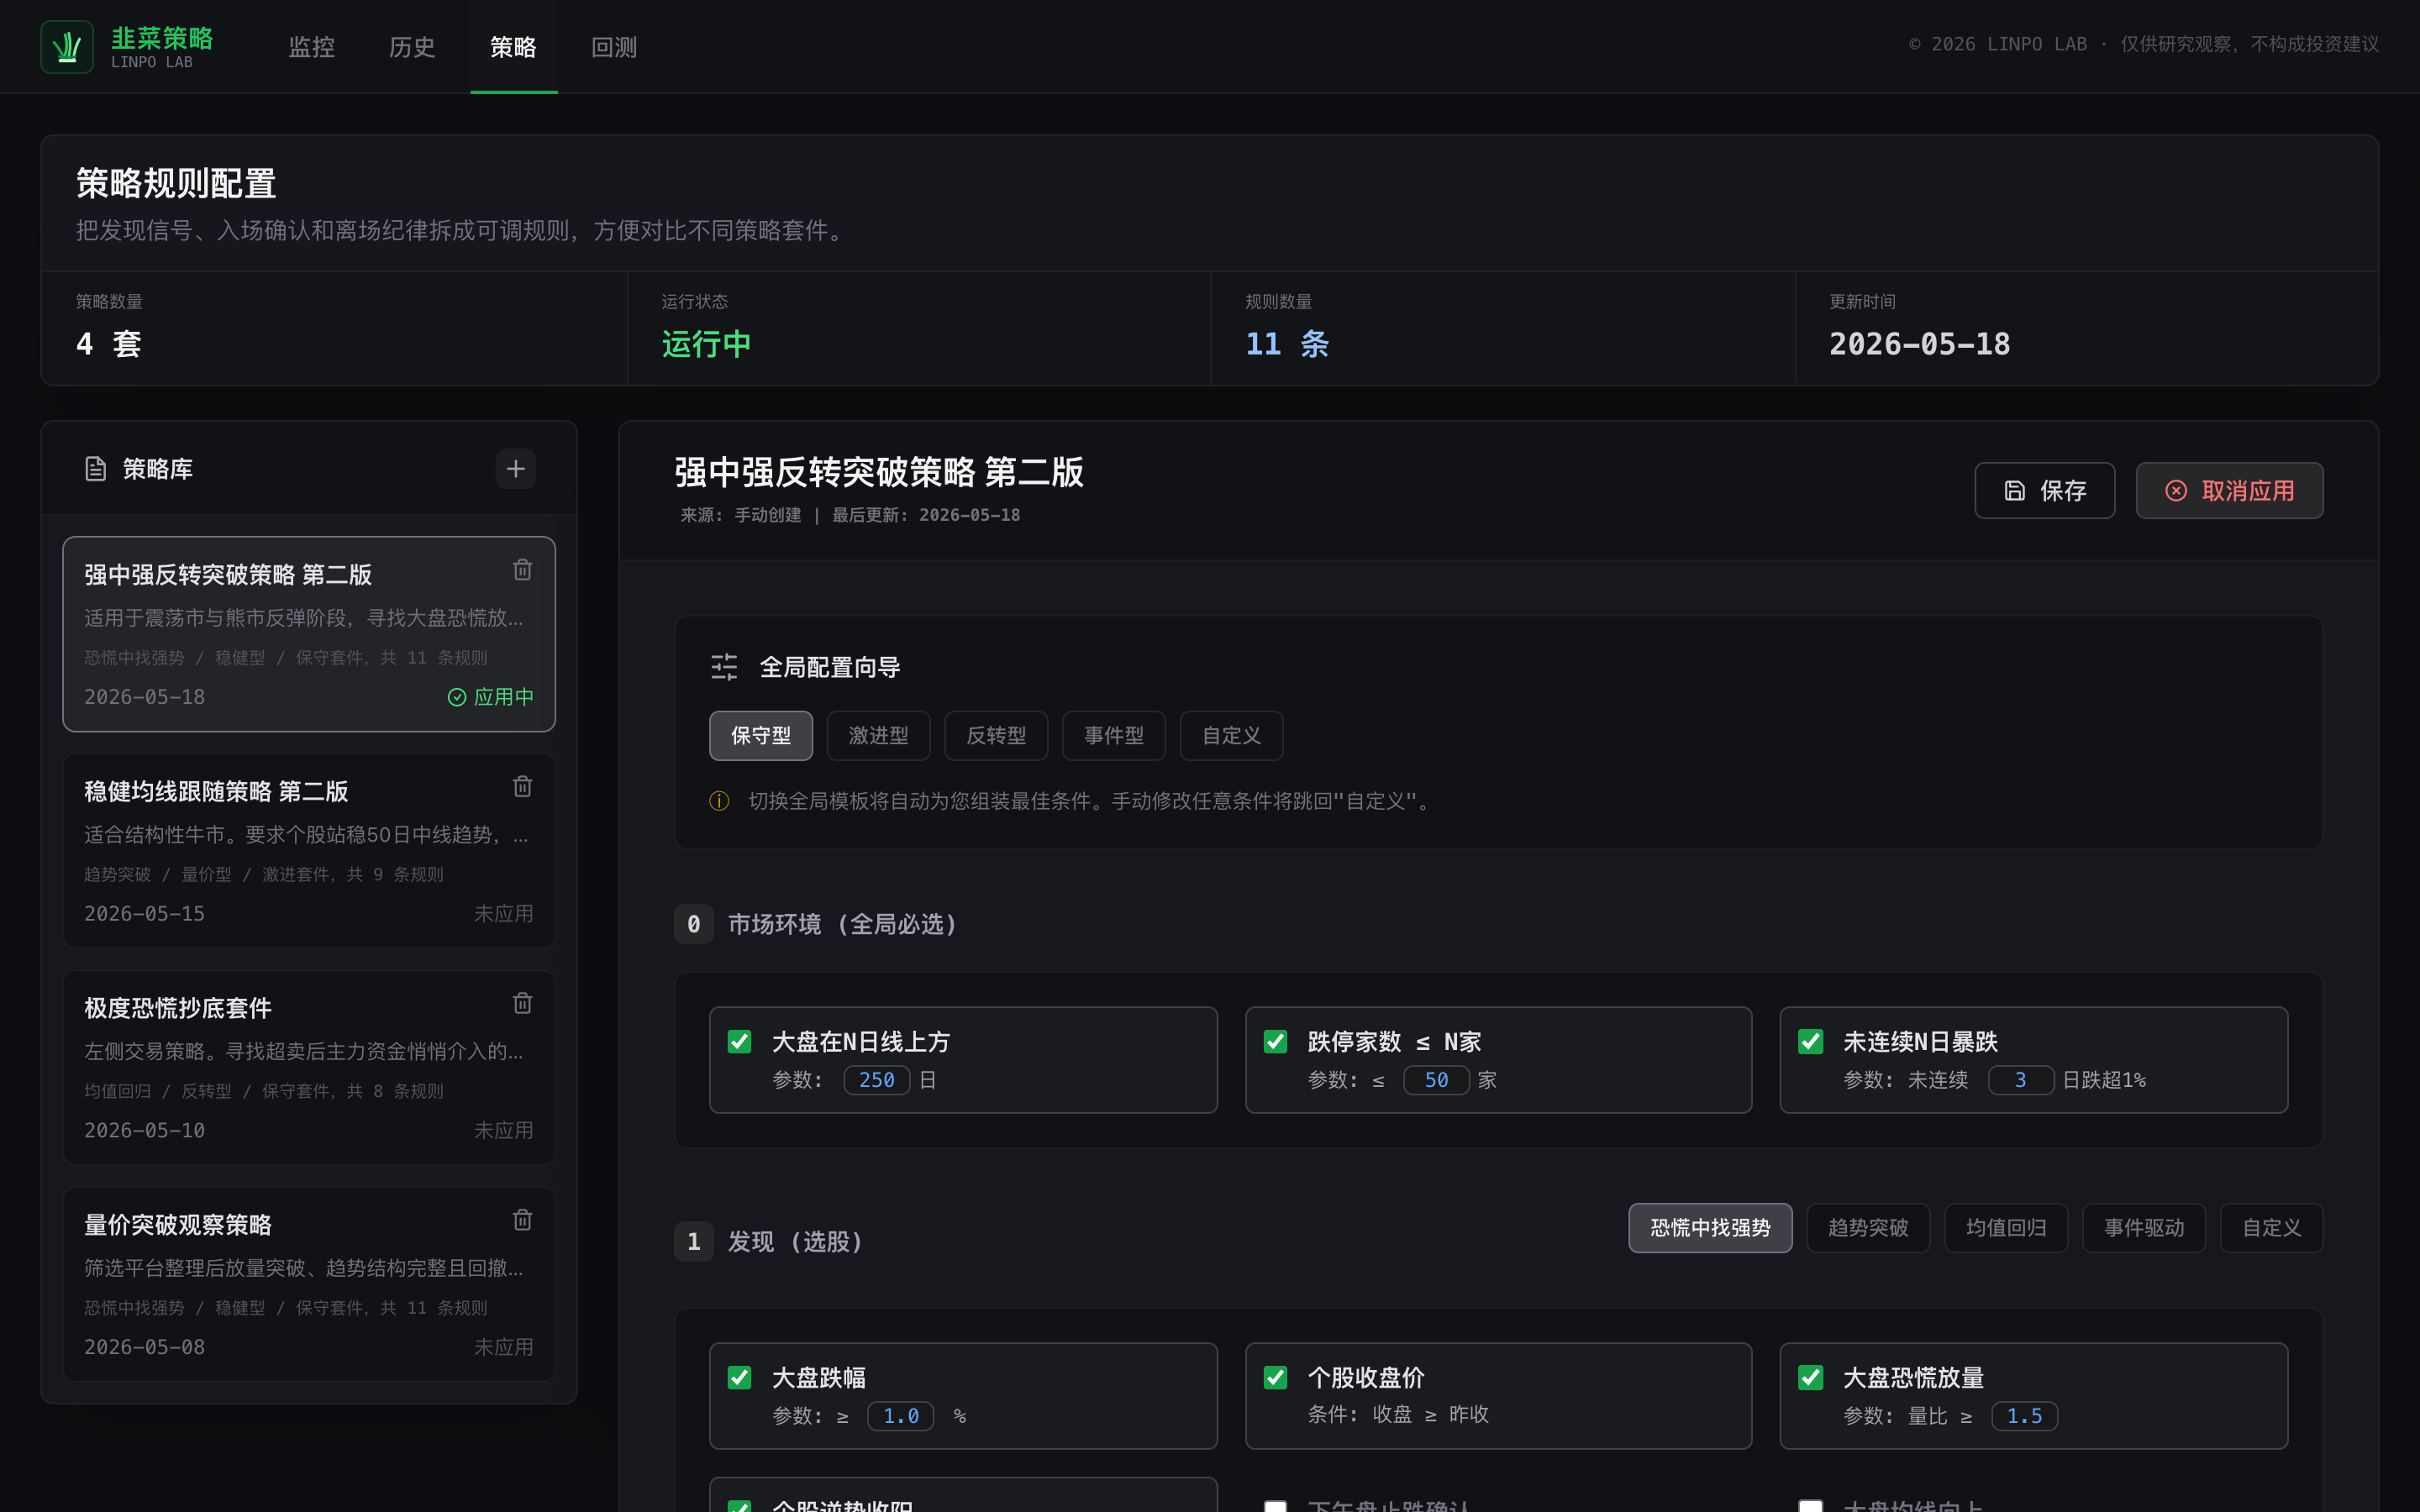Select the 反转型 global template
This screenshot has height=1512, width=2420.
point(996,736)
